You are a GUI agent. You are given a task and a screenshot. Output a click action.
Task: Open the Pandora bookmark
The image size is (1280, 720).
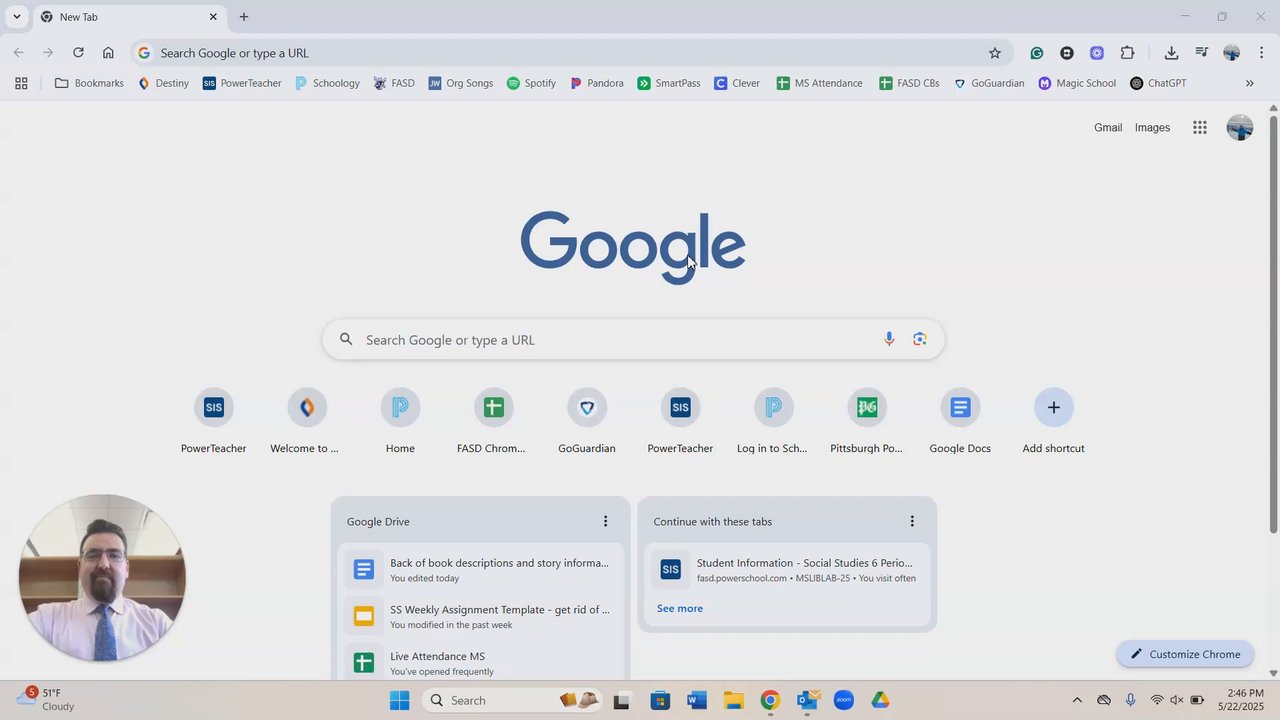coord(597,83)
